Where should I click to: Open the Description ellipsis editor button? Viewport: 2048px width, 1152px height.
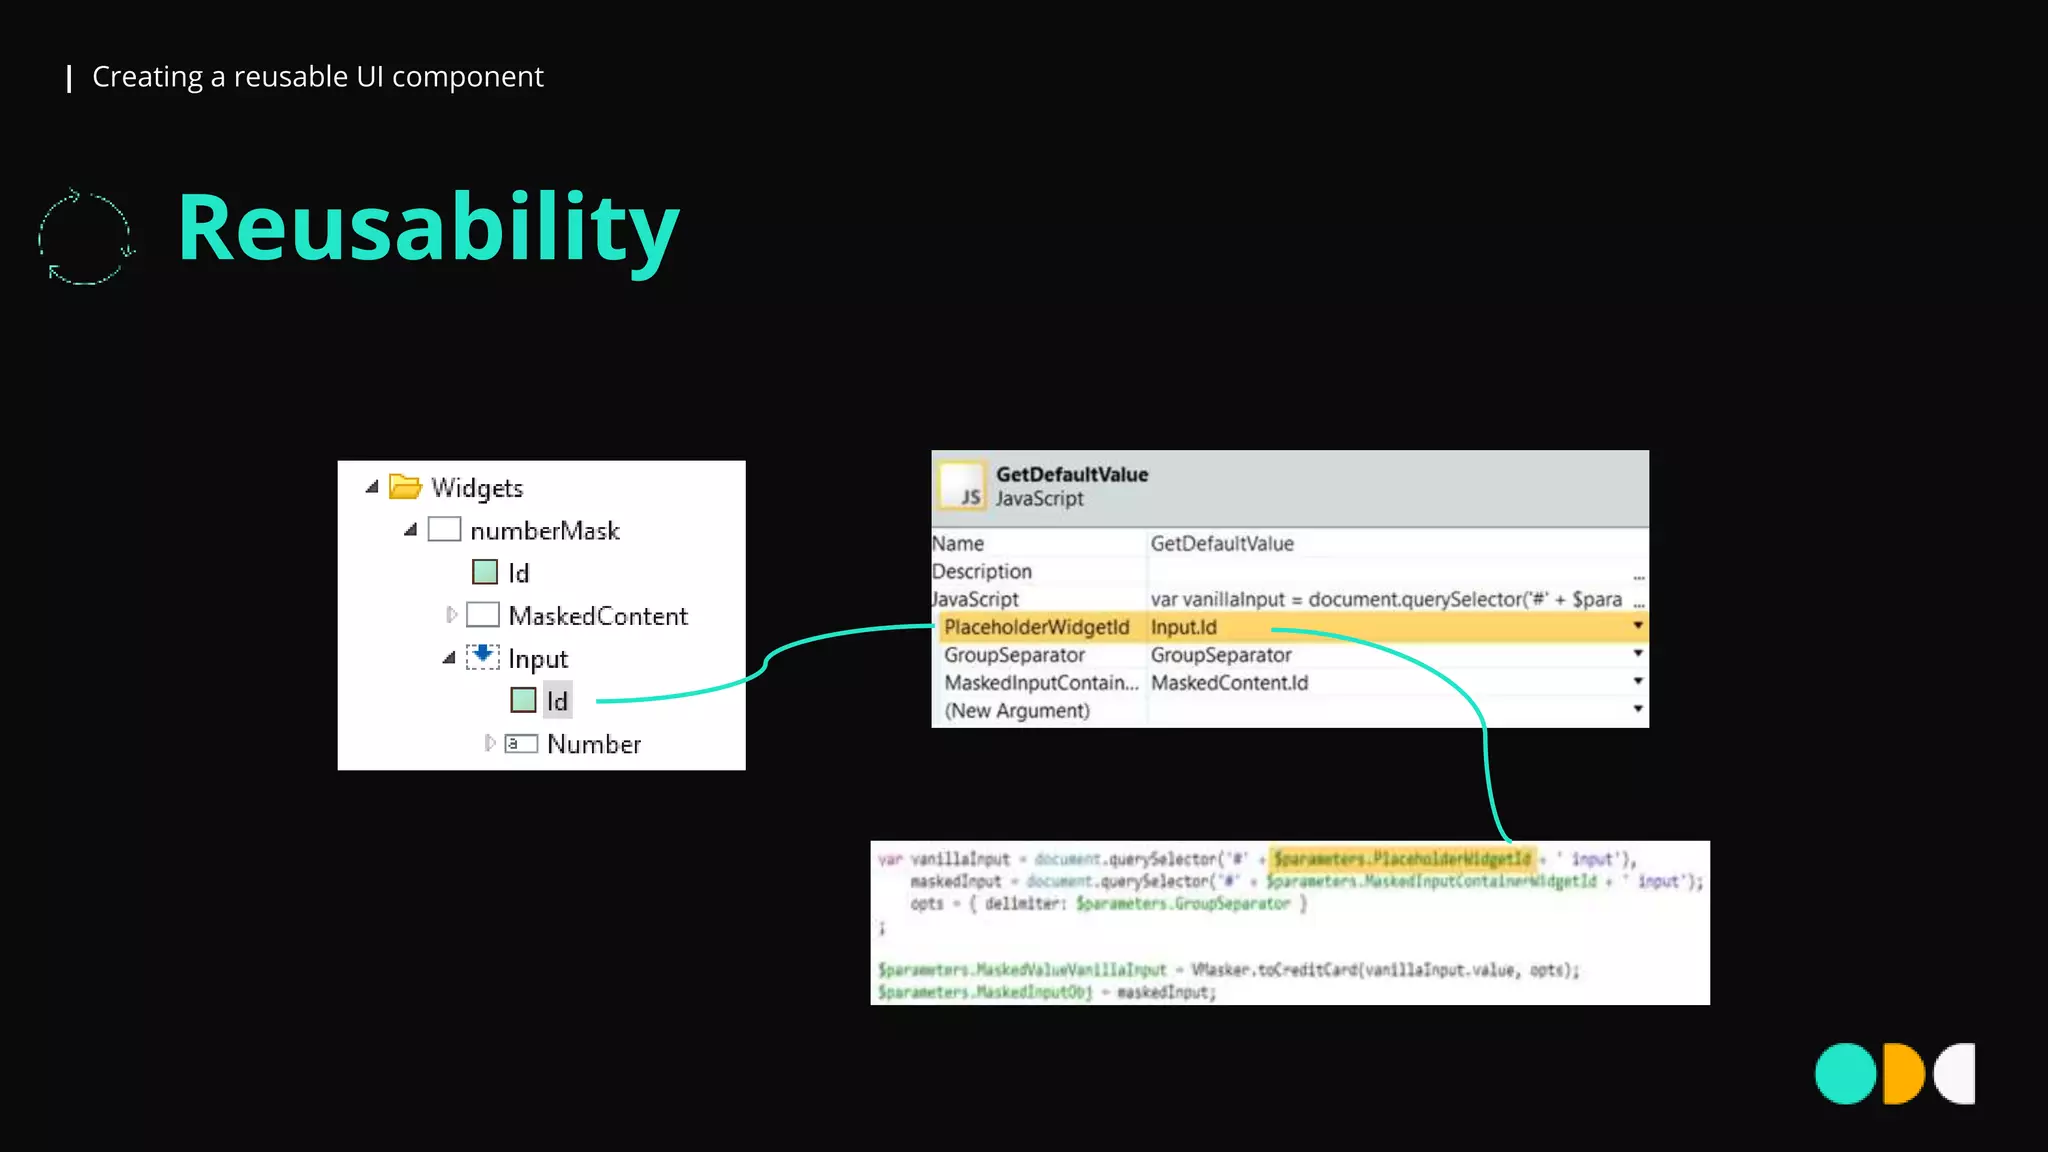pos(1638,575)
